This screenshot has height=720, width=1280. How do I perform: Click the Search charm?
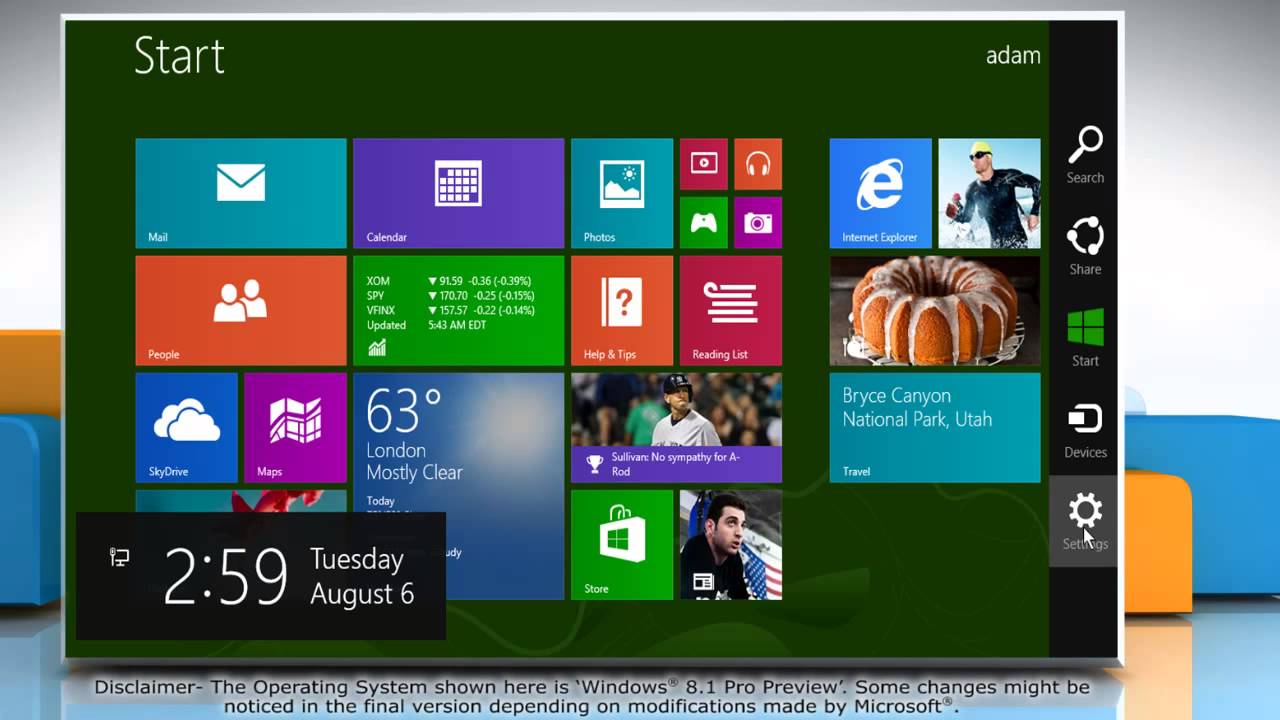(1085, 155)
